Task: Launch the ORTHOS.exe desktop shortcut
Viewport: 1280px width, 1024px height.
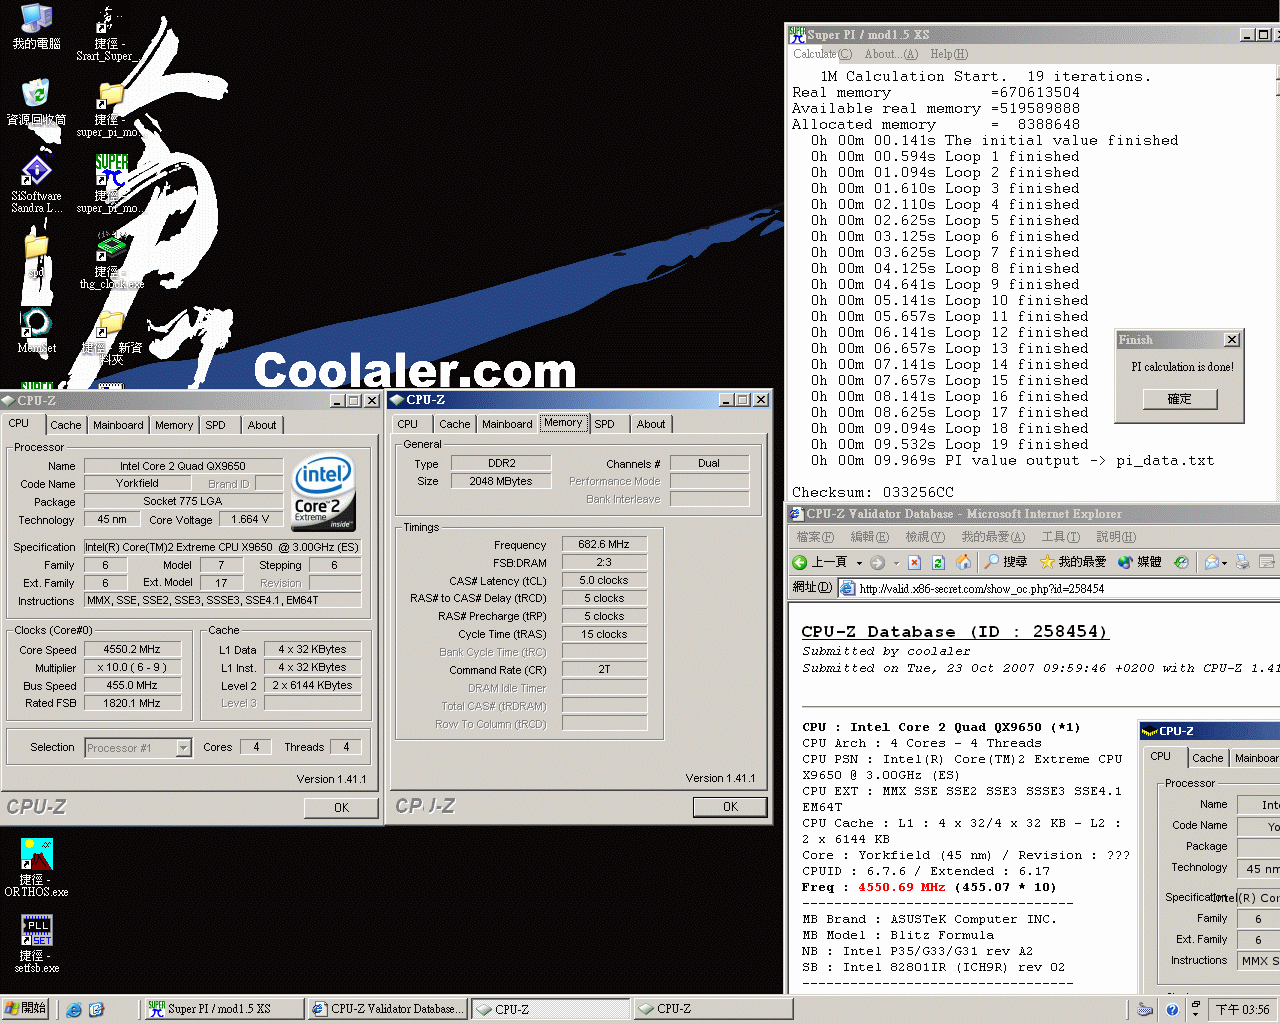Action: pos(36,866)
